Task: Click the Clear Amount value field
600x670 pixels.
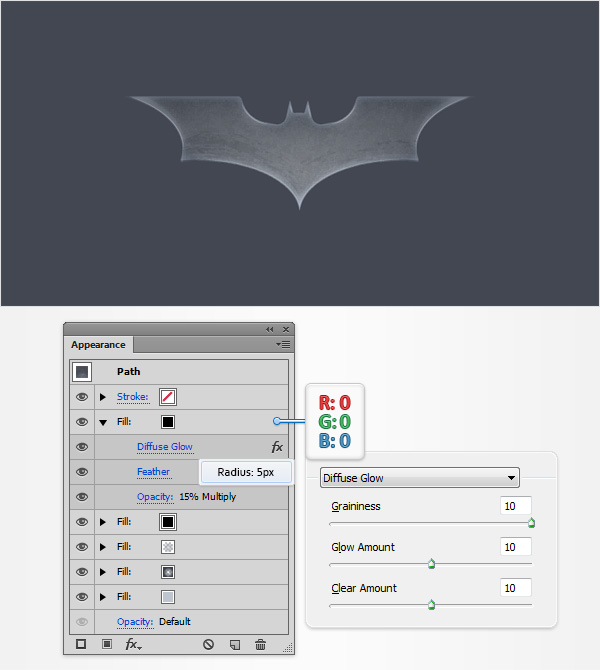Action: point(516,588)
